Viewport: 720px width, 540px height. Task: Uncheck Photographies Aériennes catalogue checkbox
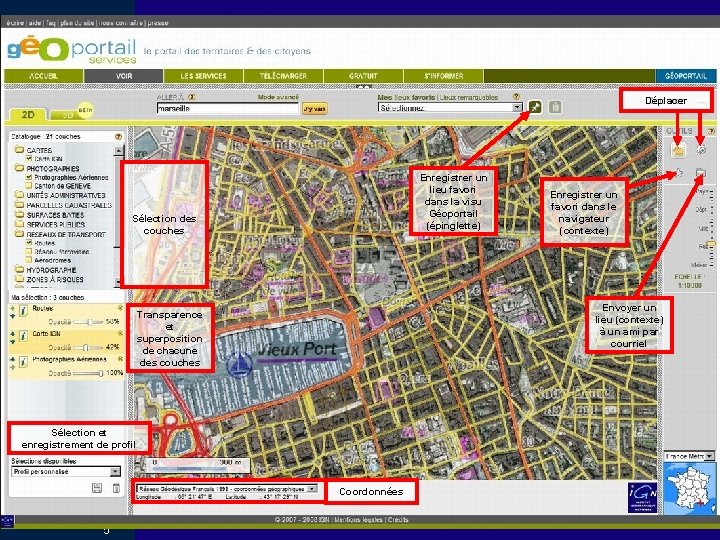(29, 177)
